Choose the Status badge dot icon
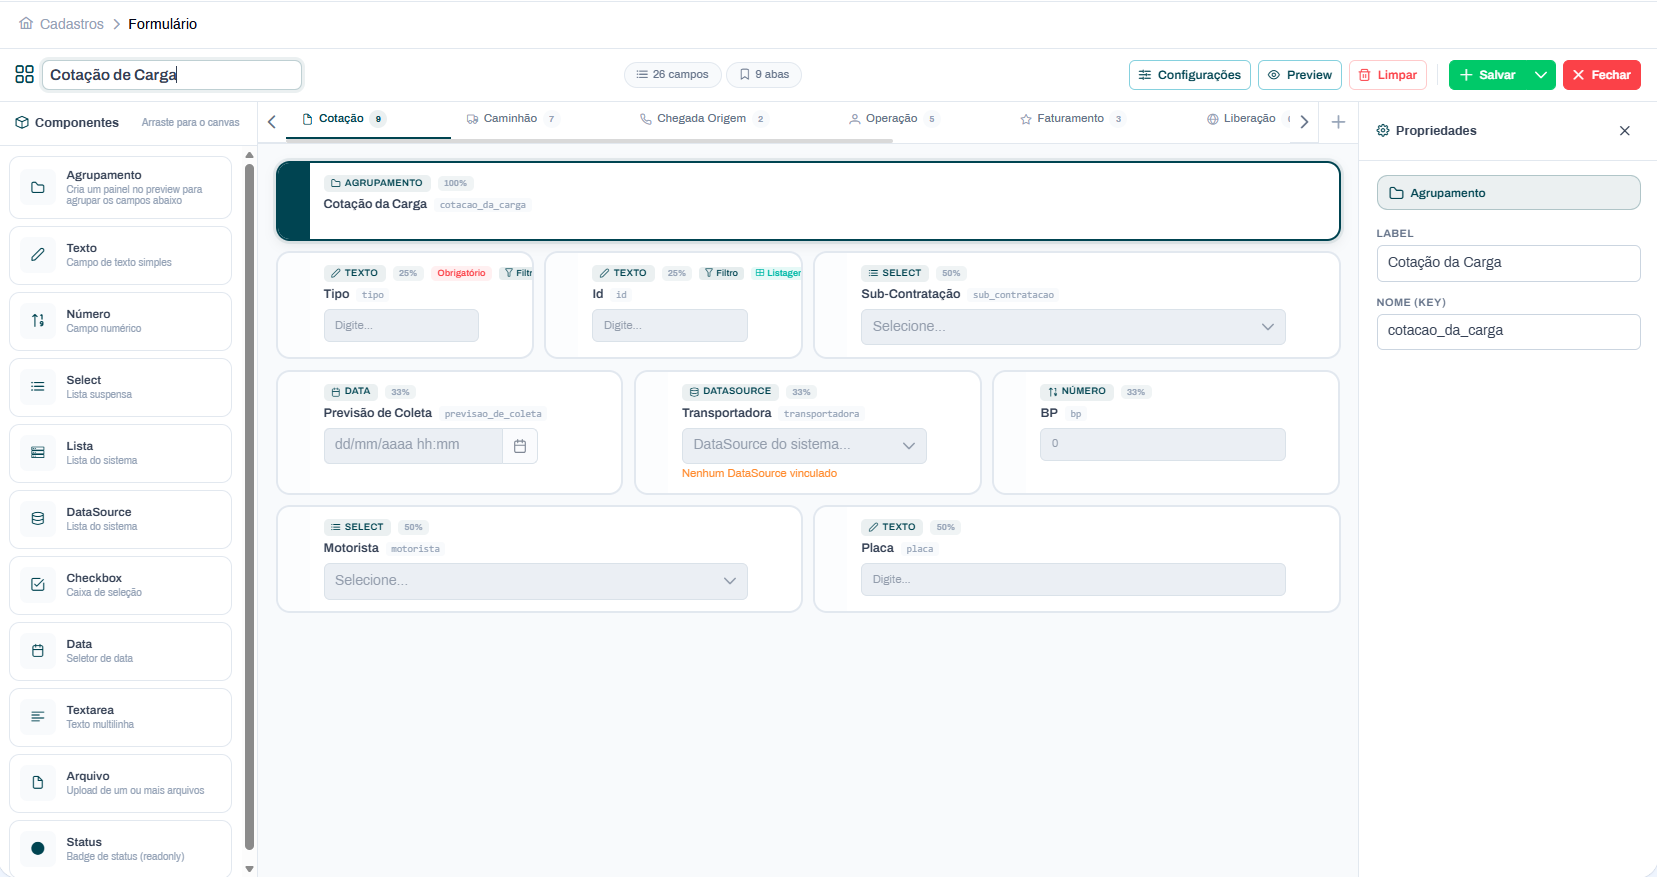The height and width of the screenshot is (877, 1657). [38, 849]
